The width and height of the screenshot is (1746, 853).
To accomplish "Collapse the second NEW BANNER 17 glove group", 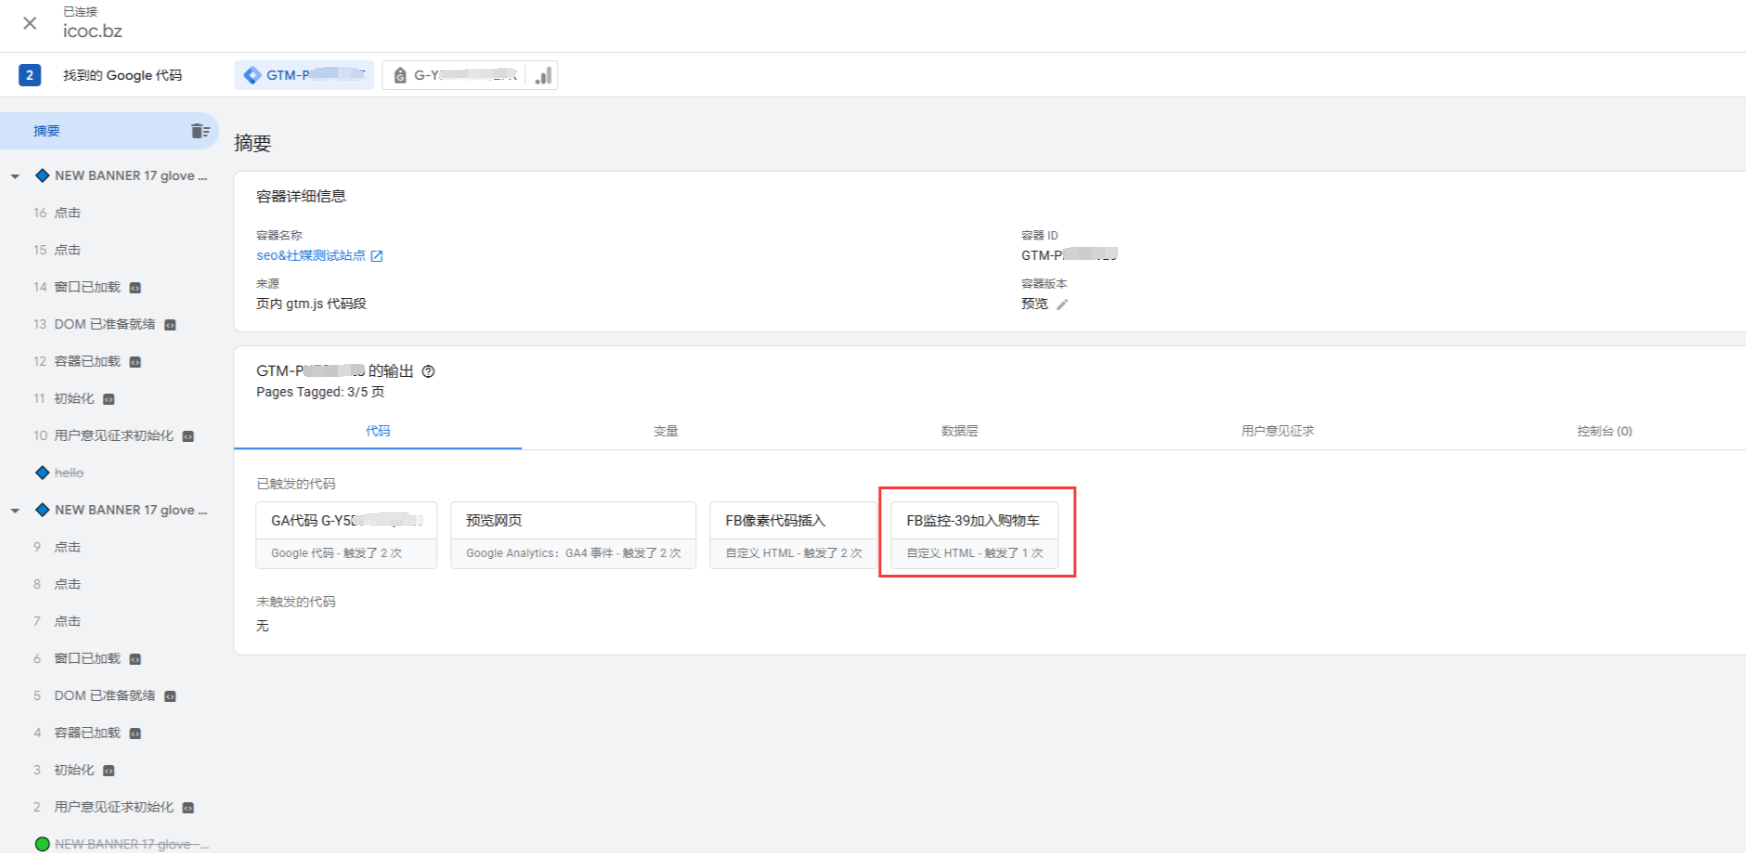I will click(15, 510).
